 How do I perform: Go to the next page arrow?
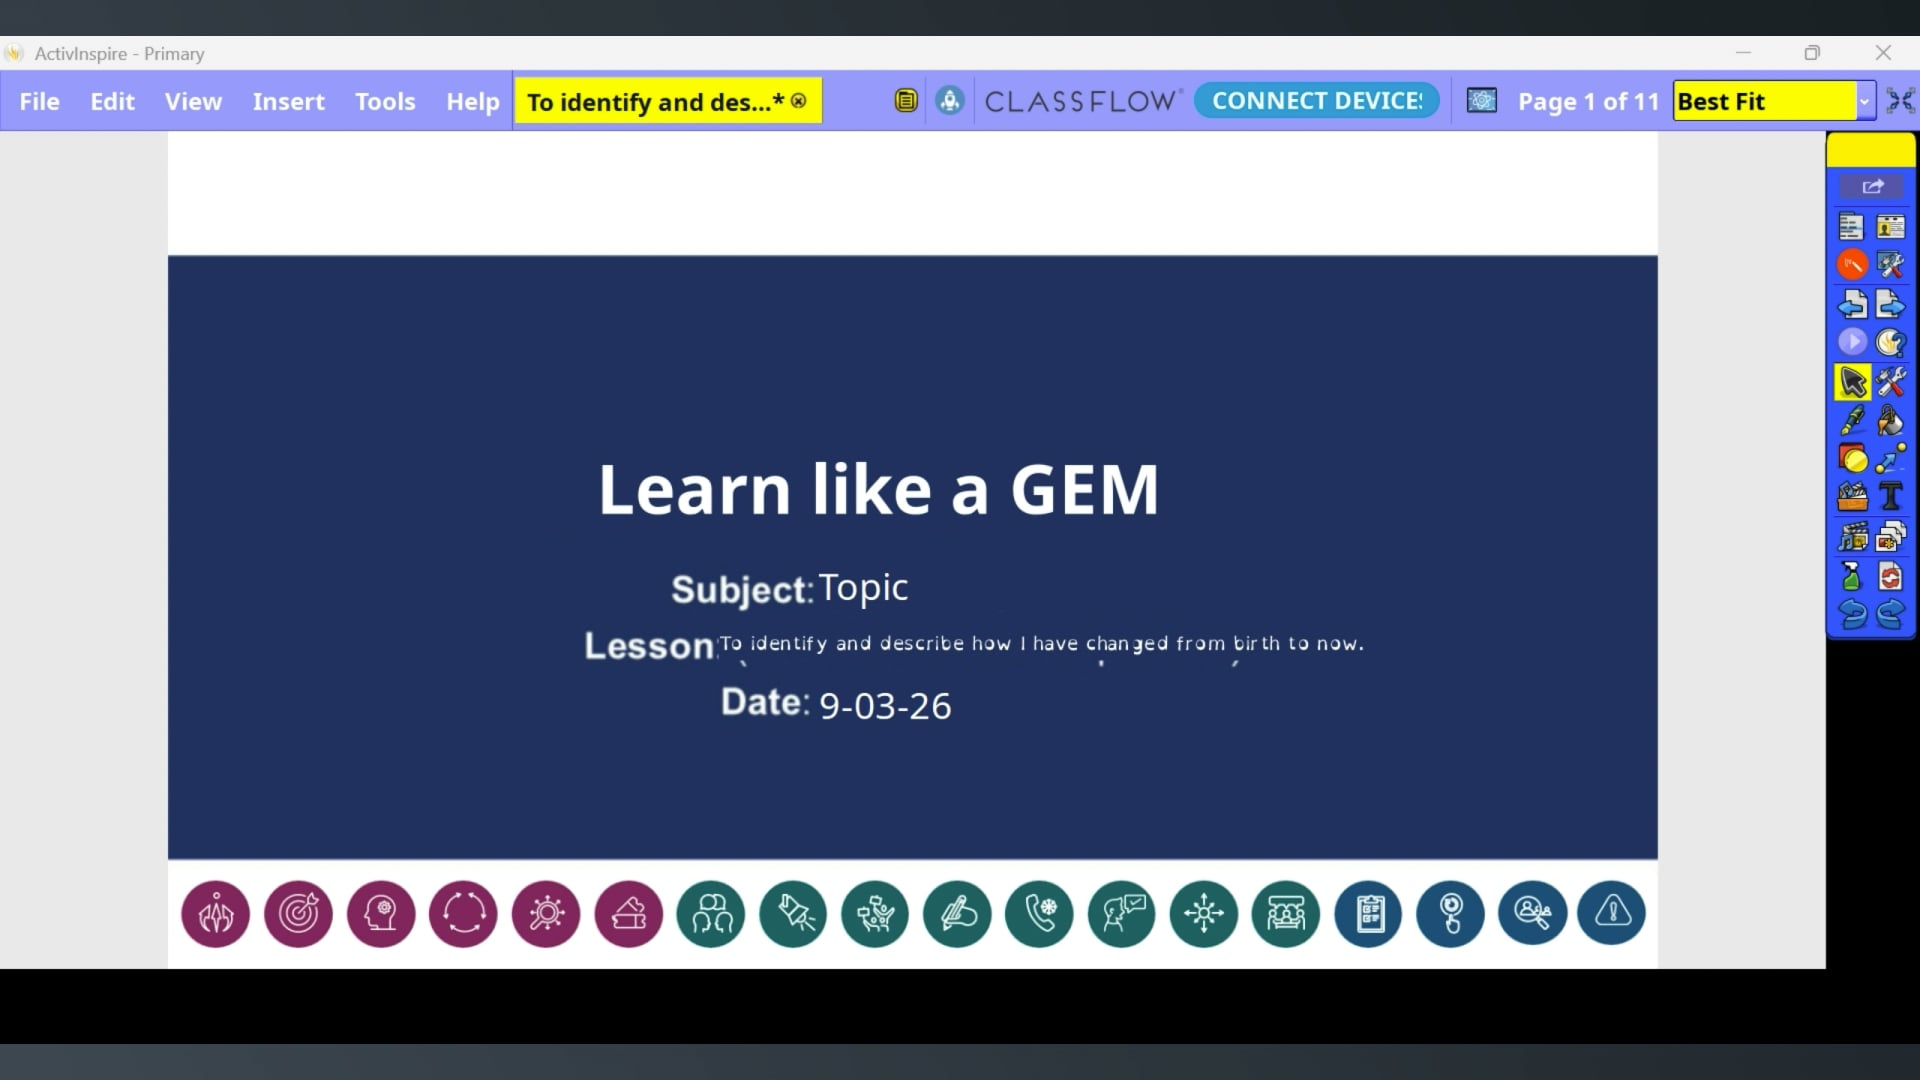(x=1890, y=304)
